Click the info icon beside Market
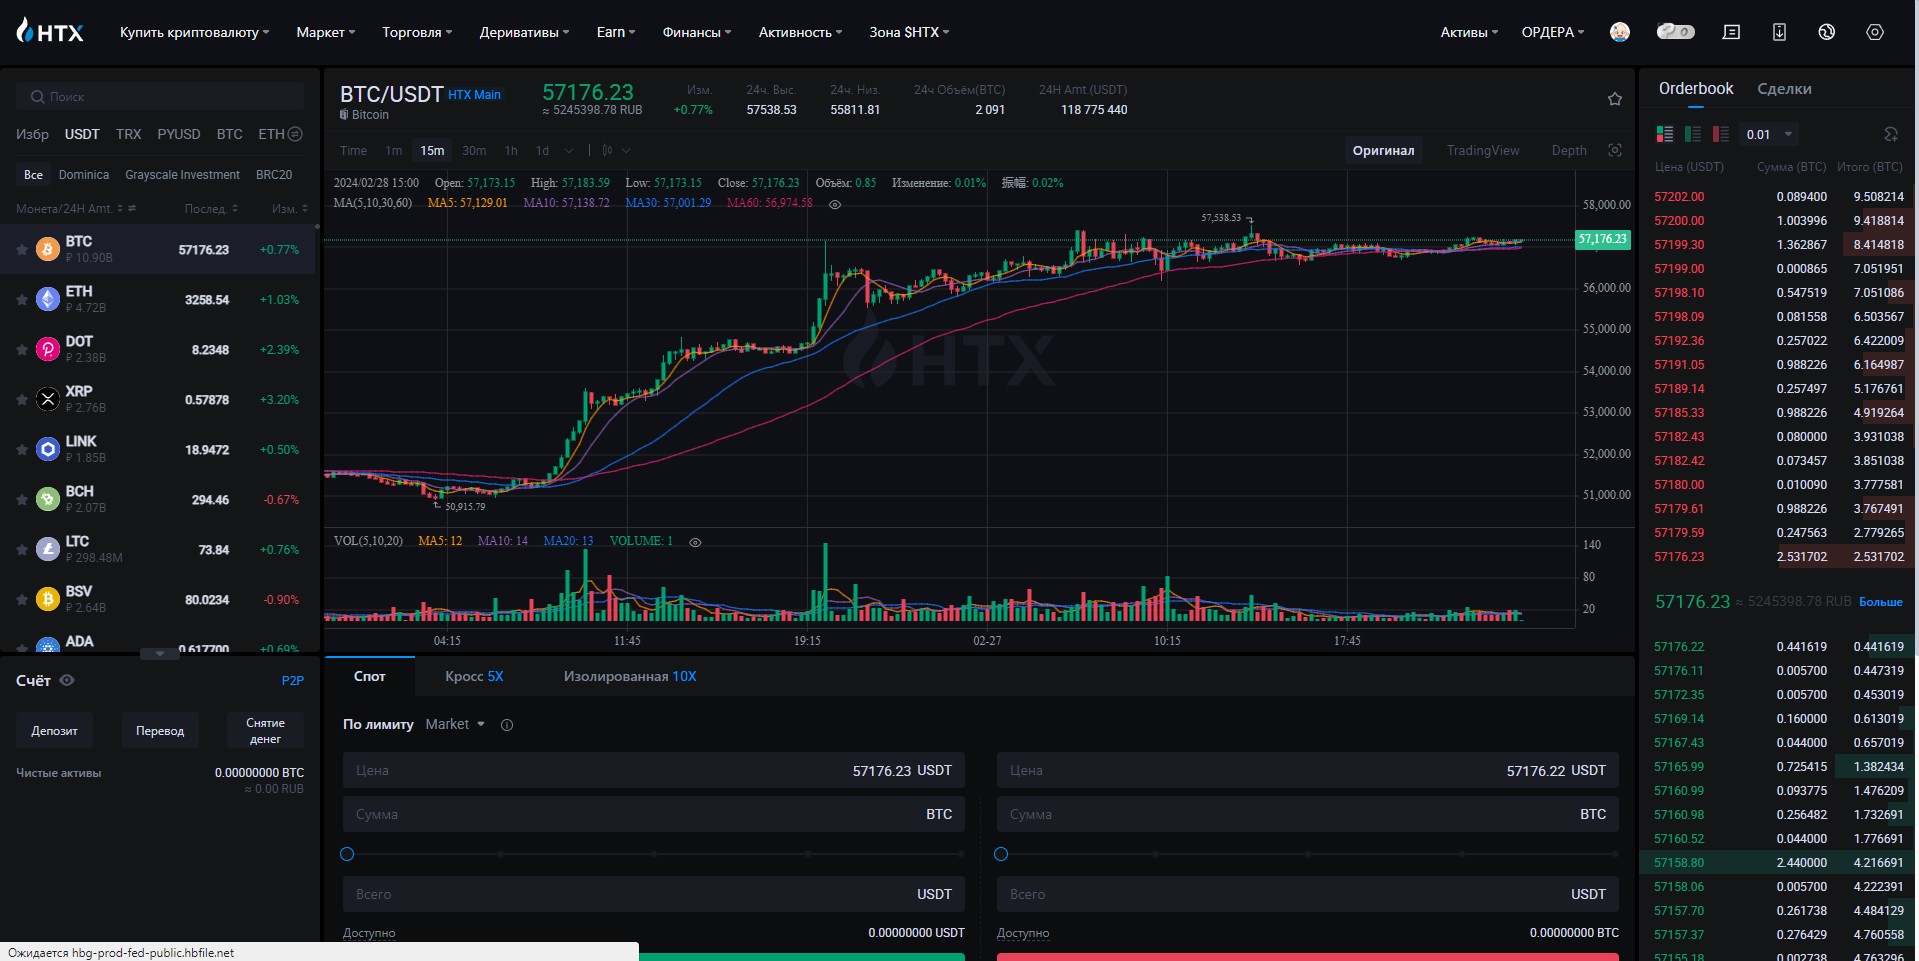 pyautogui.click(x=507, y=725)
